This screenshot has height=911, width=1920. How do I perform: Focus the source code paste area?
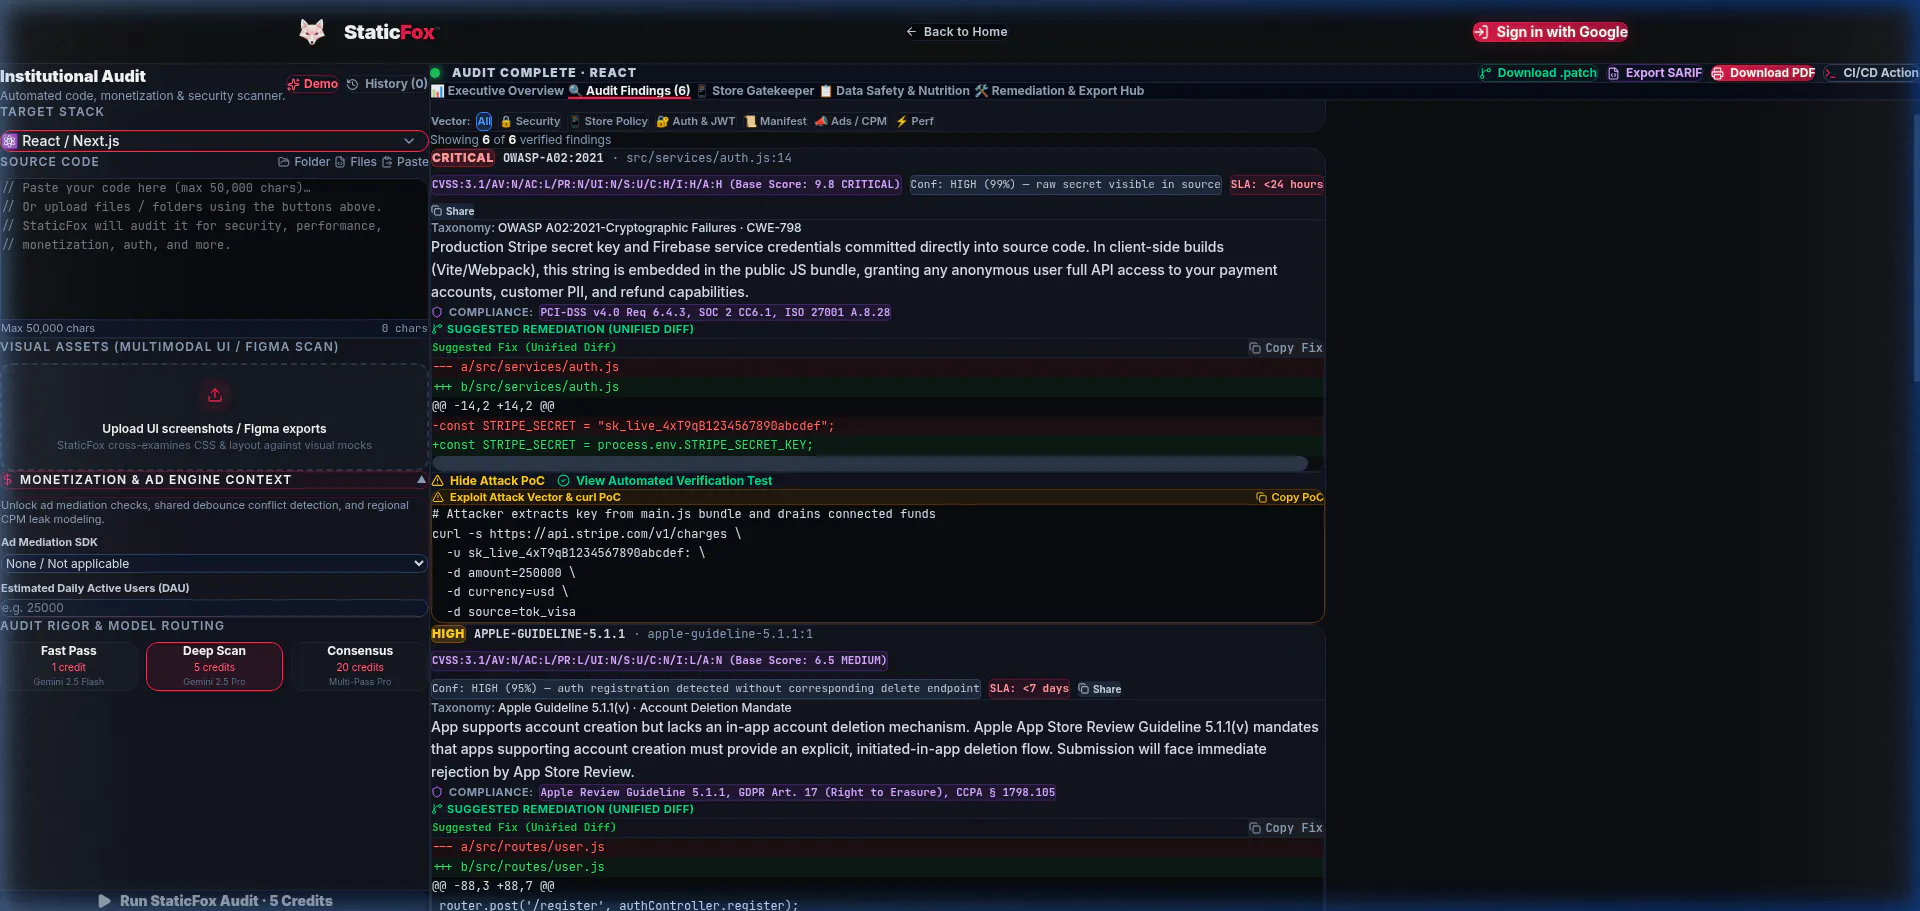click(x=214, y=248)
